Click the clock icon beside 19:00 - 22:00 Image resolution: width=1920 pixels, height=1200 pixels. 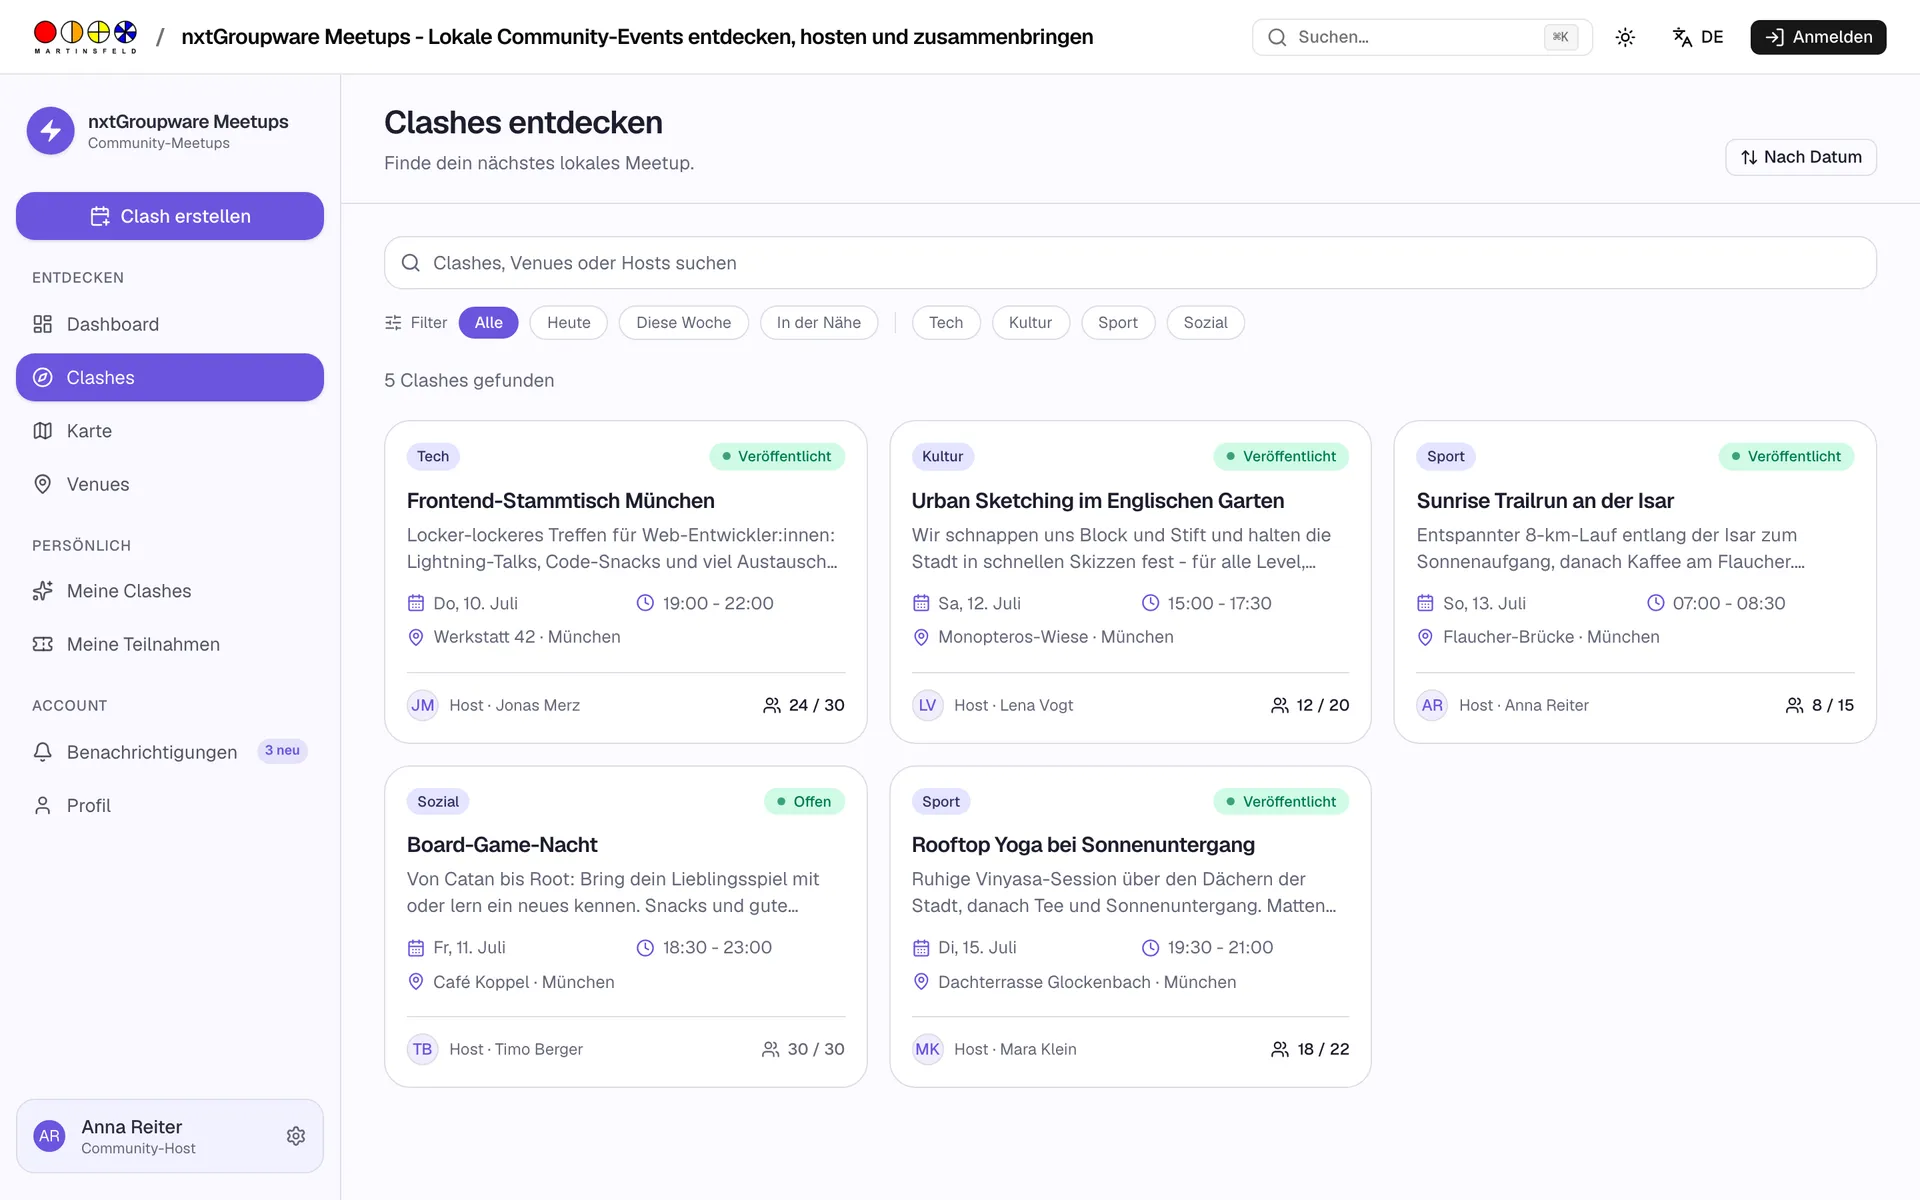[645, 603]
